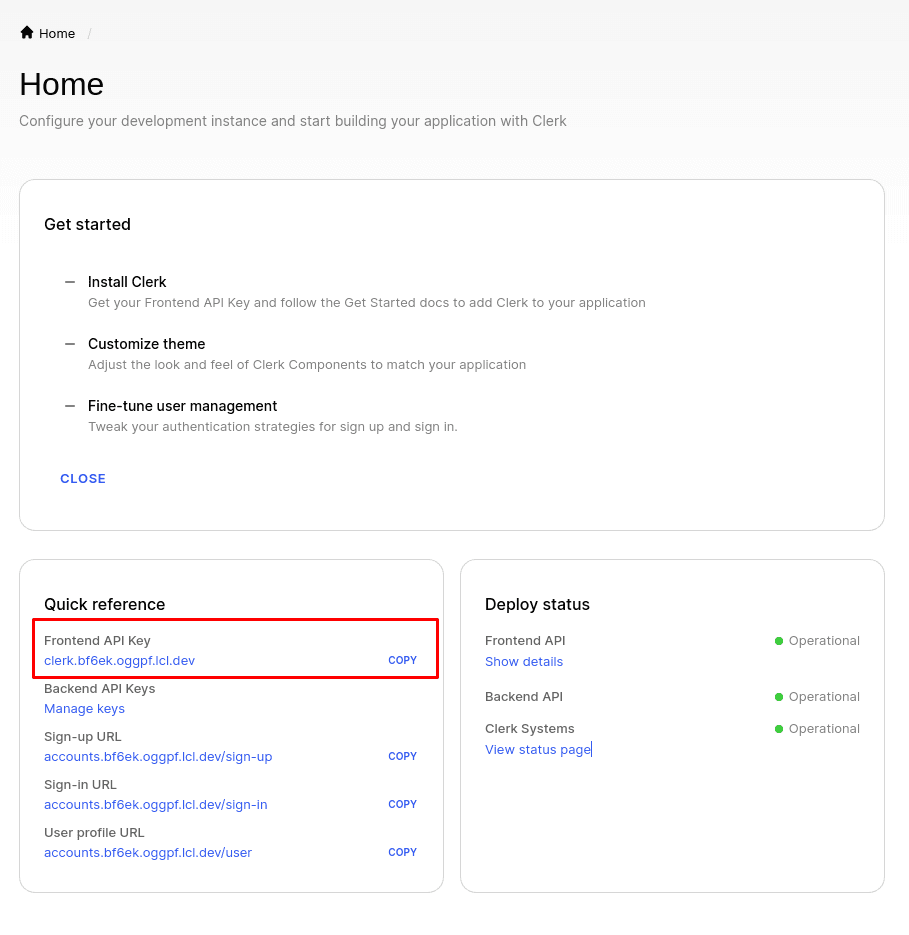Copy the Frontend API Key
The image size is (909, 935).
tap(402, 660)
